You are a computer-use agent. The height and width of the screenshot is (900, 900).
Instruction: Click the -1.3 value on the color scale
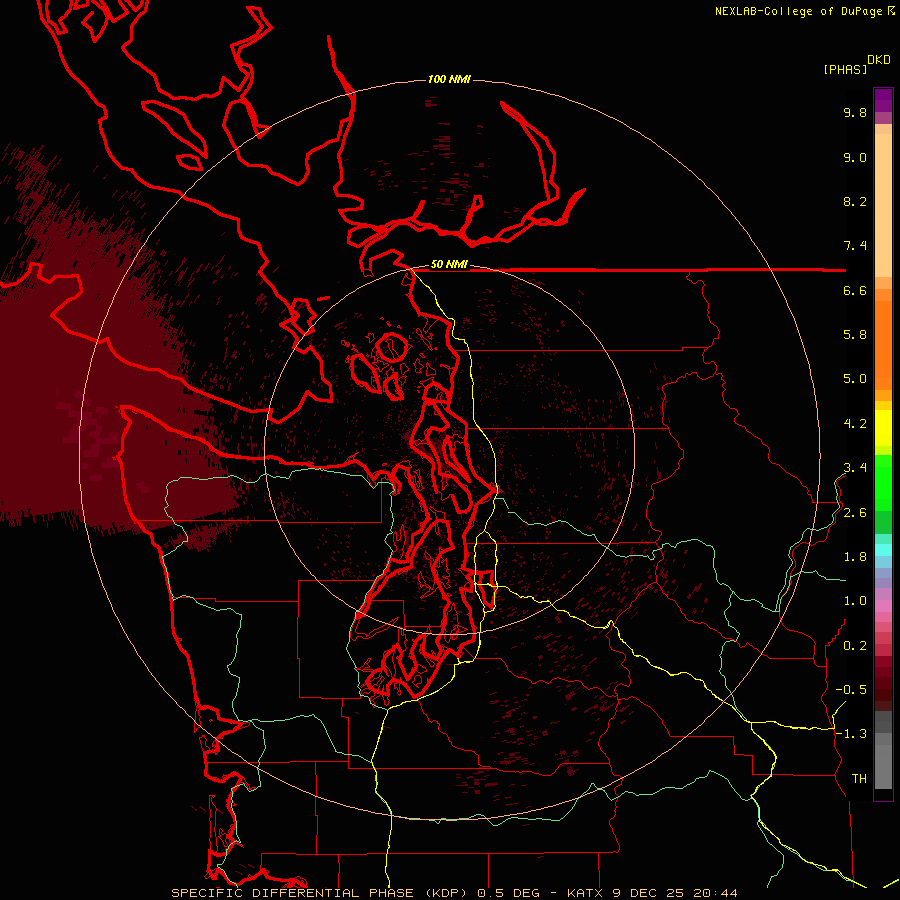tap(851, 734)
